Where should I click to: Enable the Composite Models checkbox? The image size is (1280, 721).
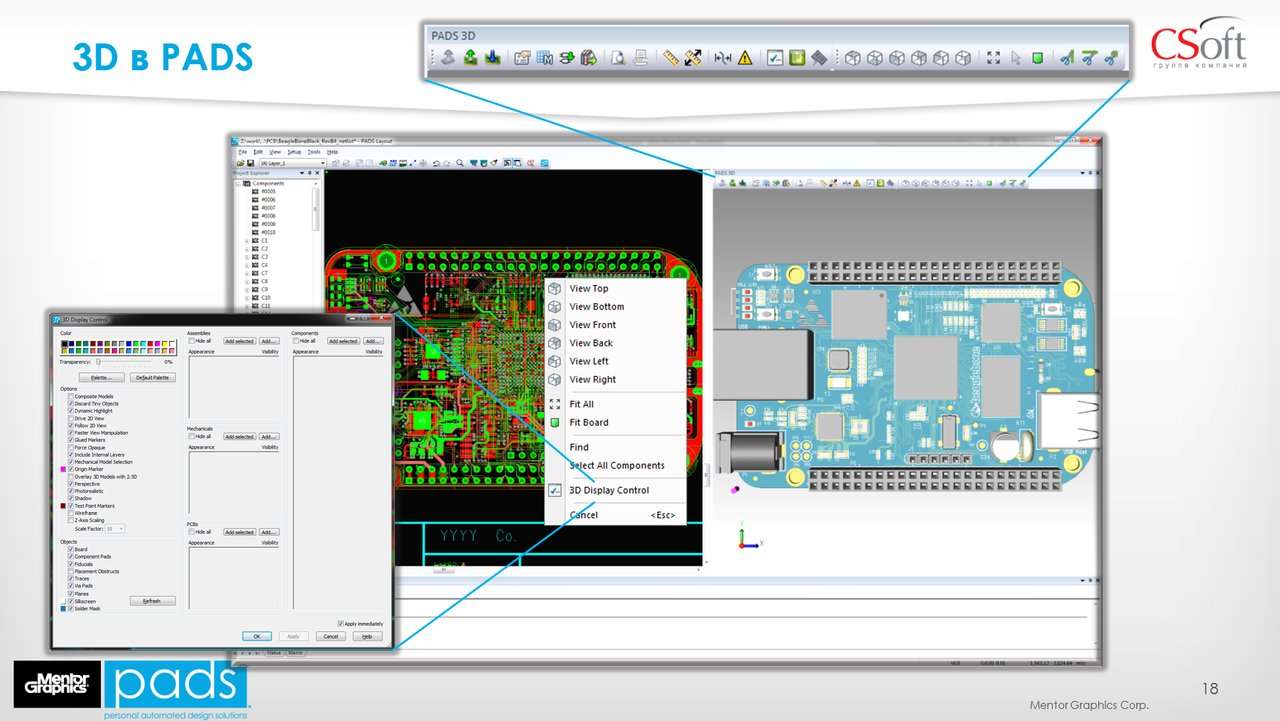71,396
